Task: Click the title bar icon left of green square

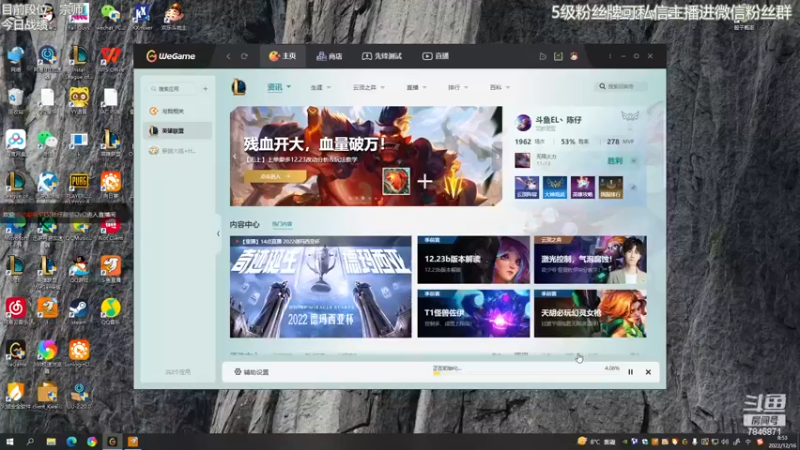Action: (542, 56)
